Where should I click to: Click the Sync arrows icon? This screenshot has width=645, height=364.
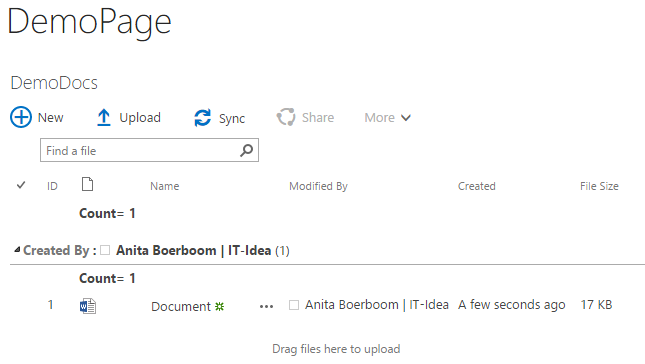[x=202, y=118]
